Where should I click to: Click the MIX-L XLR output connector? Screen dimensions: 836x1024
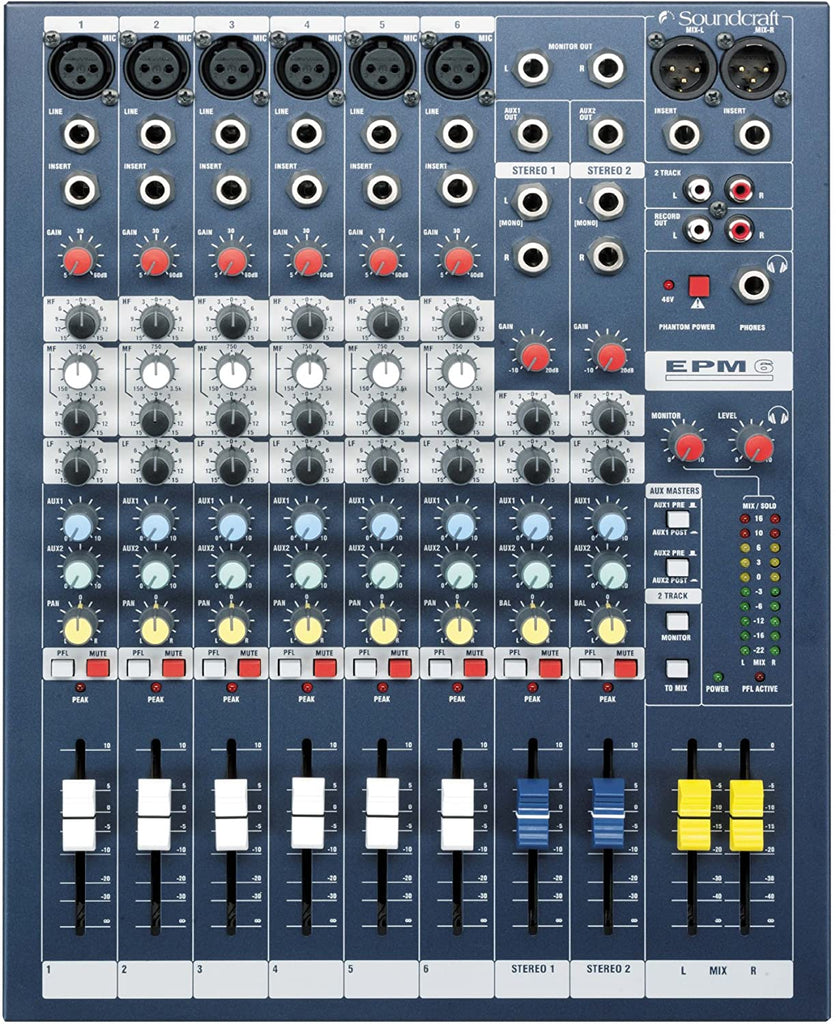click(683, 70)
